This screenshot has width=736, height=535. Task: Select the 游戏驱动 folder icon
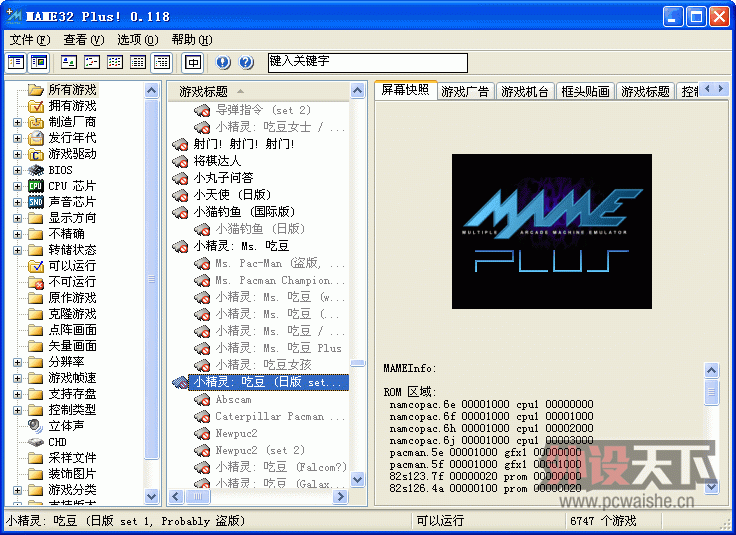(x=36, y=154)
